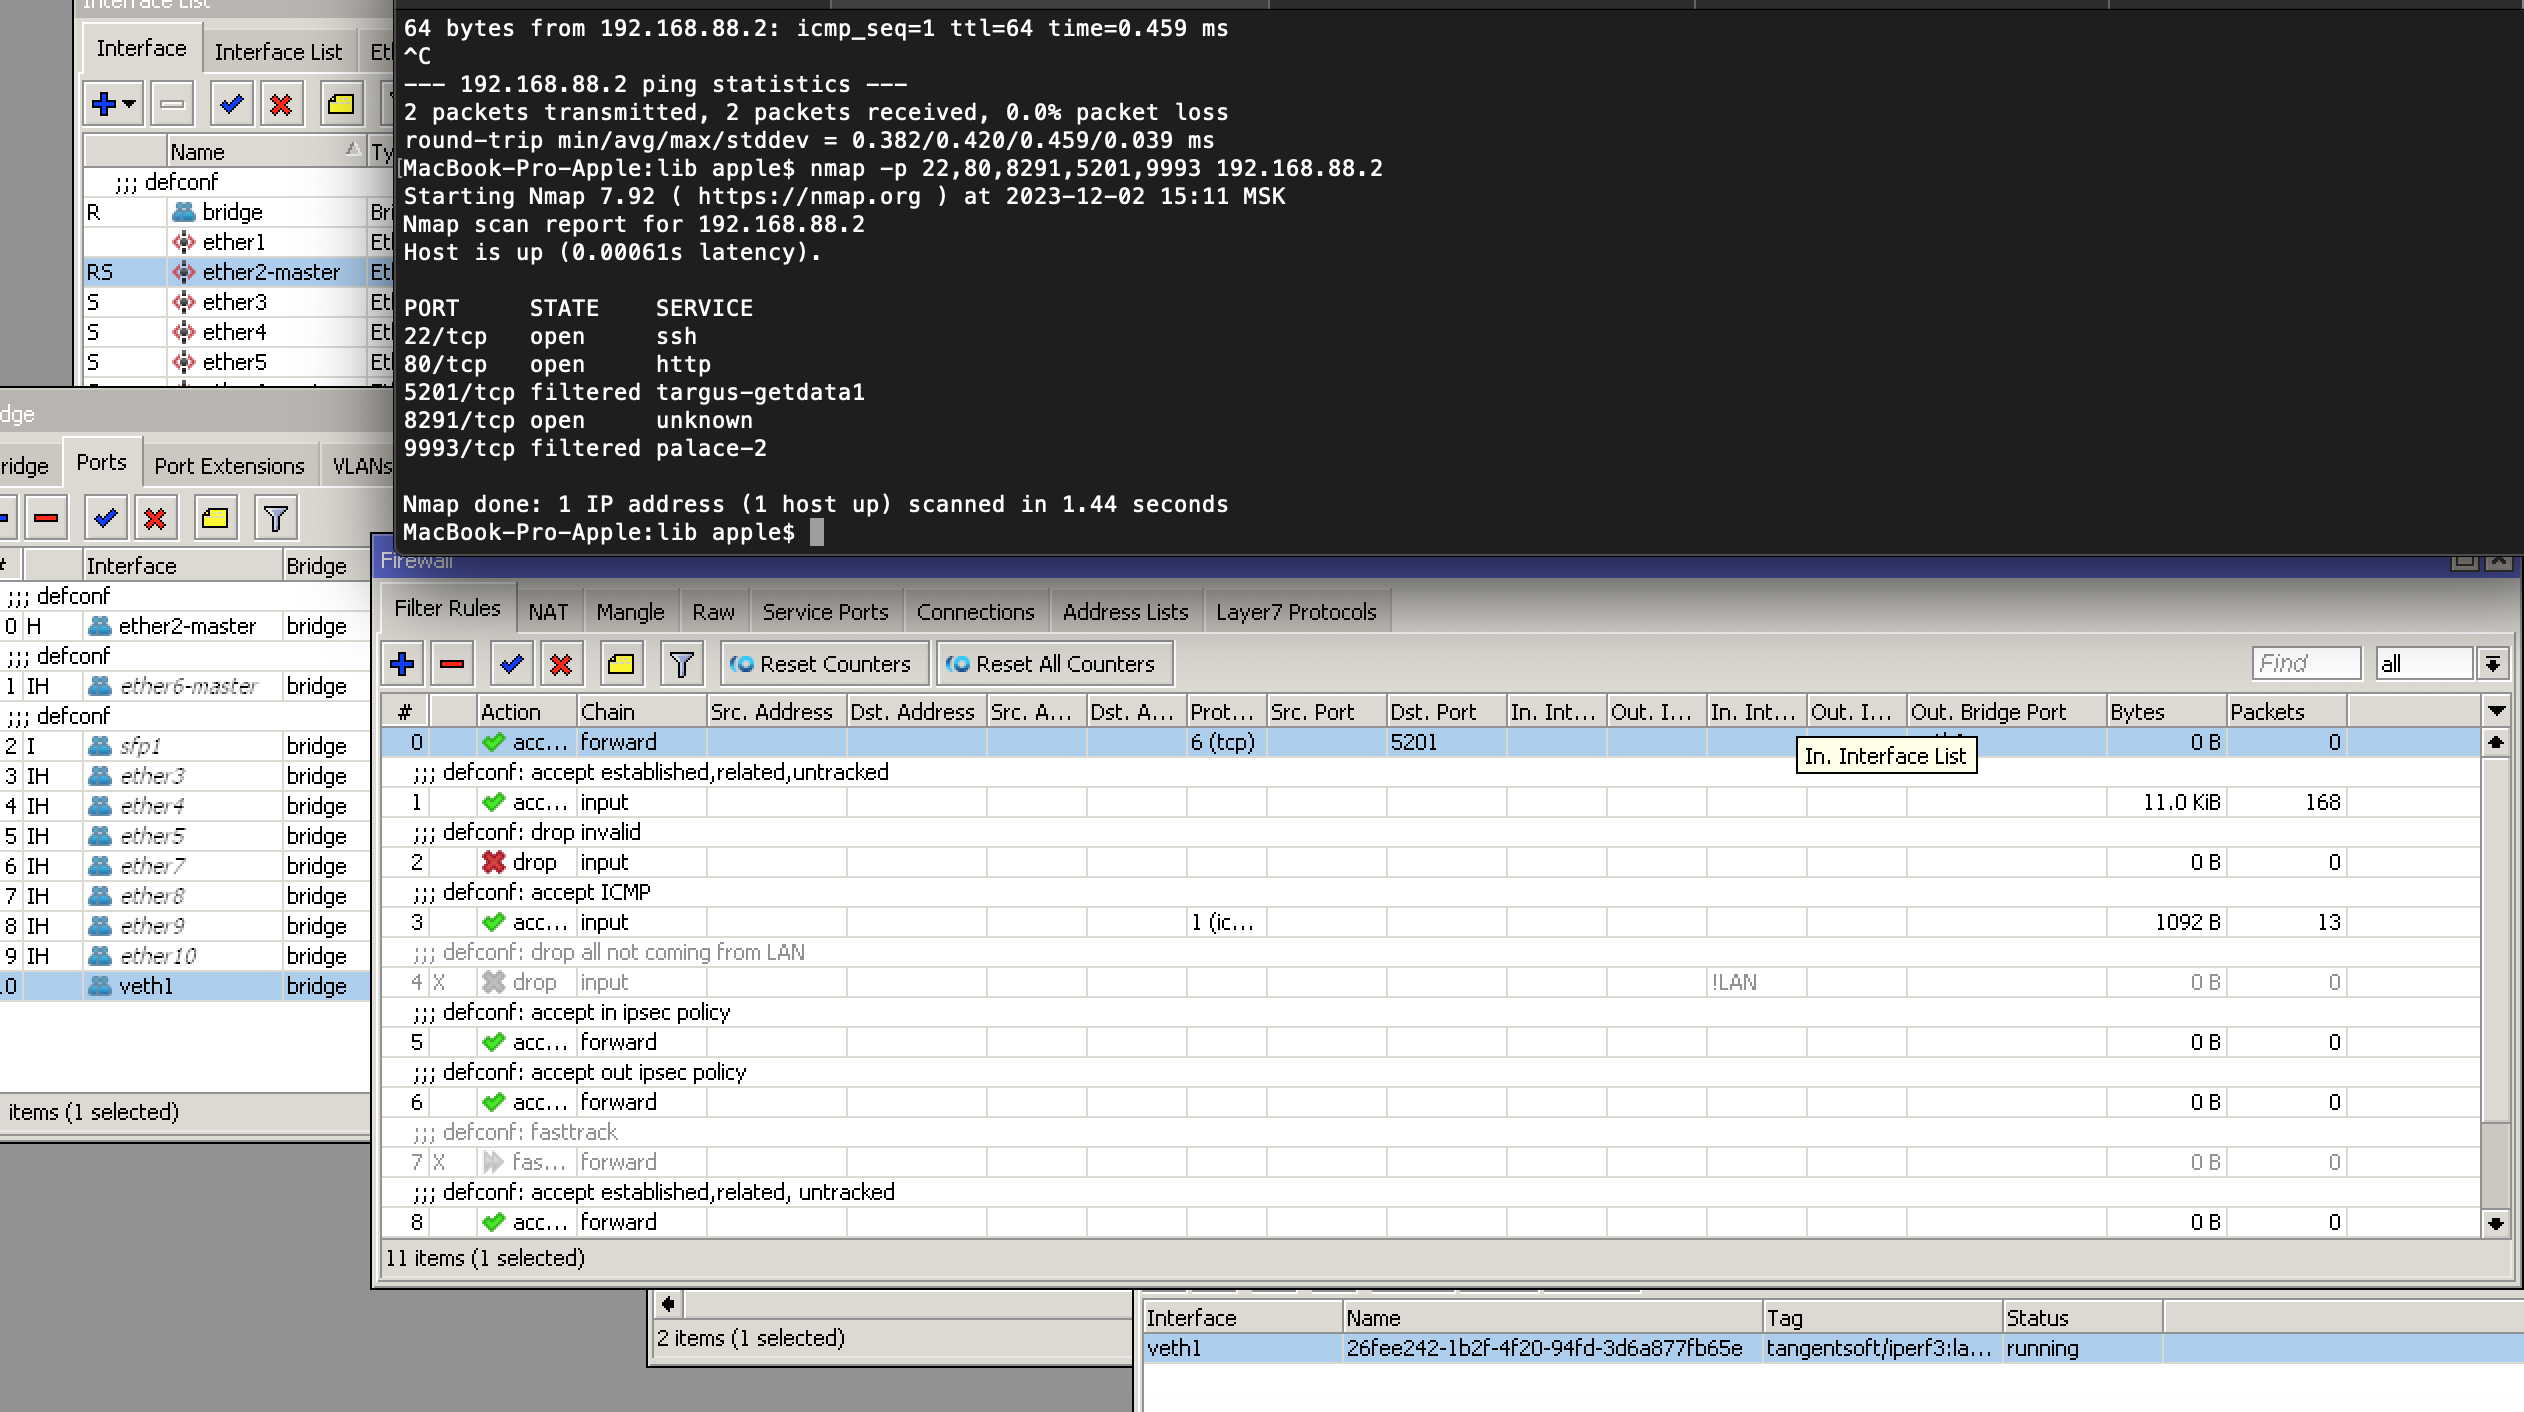Comment on bridge port yellow note
Viewport: 2524px width, 1412px height.
pyautogui.click(x=215, y=518)
